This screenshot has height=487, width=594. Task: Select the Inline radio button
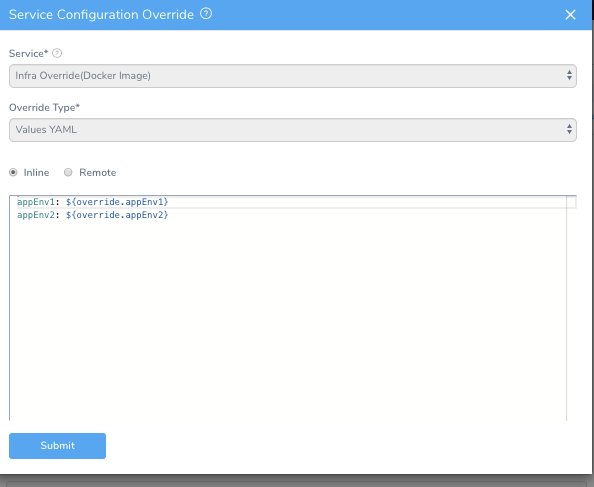13,172
